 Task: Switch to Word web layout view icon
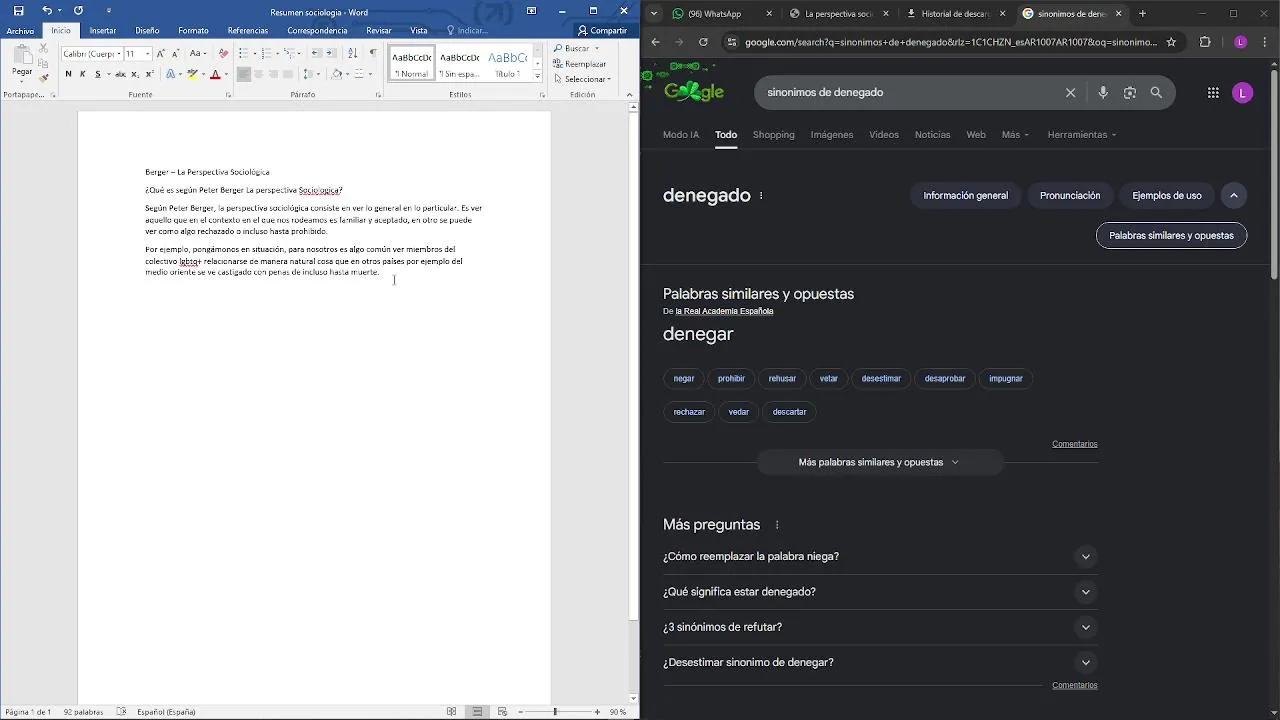pyautogui.click(x=502, y=712)
